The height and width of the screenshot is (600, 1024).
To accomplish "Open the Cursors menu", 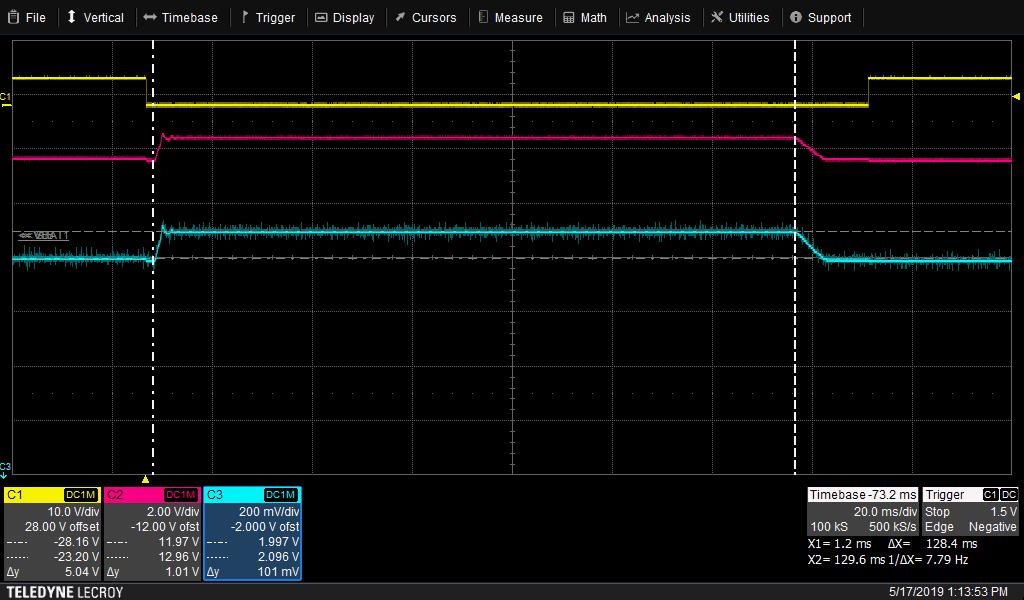I will 426,18.
